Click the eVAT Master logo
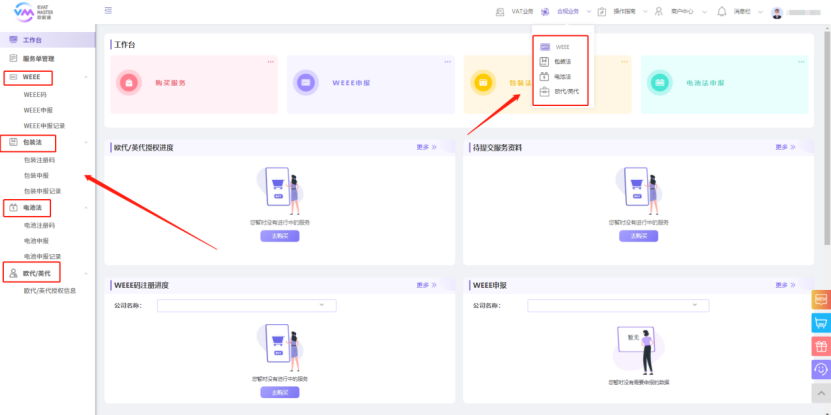This screenshot has width=831, height=415. click(x=32, y=11)
